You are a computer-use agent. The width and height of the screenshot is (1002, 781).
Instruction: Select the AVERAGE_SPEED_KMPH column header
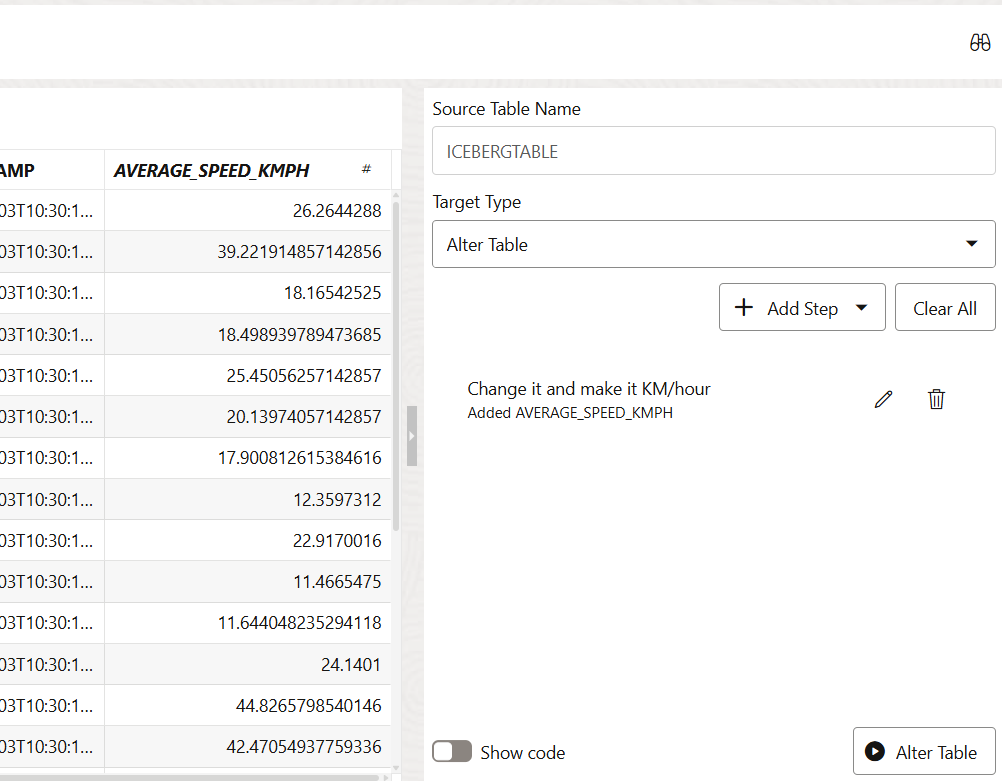[x=212, y=170]
